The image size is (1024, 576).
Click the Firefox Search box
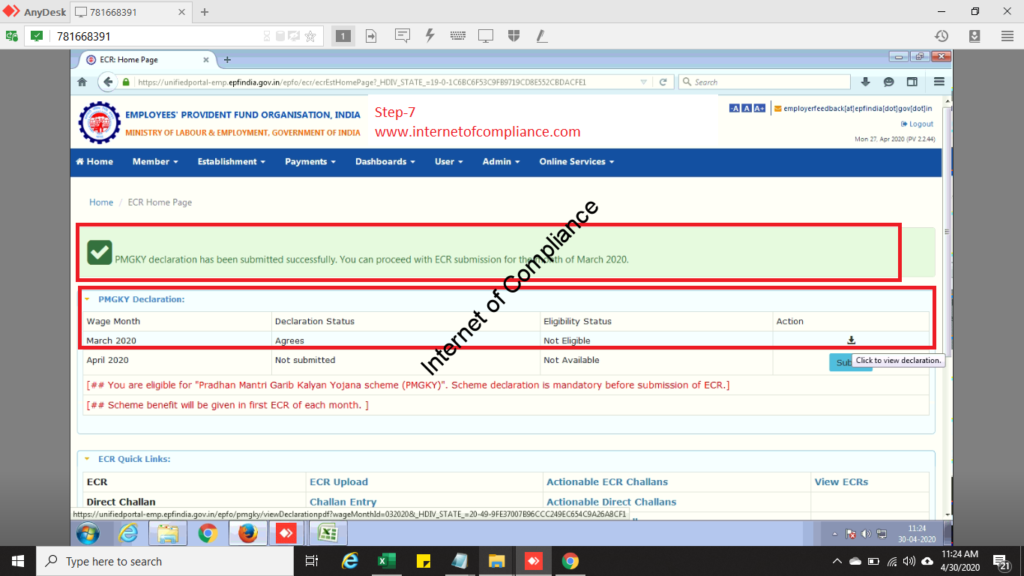pos(764,82)
